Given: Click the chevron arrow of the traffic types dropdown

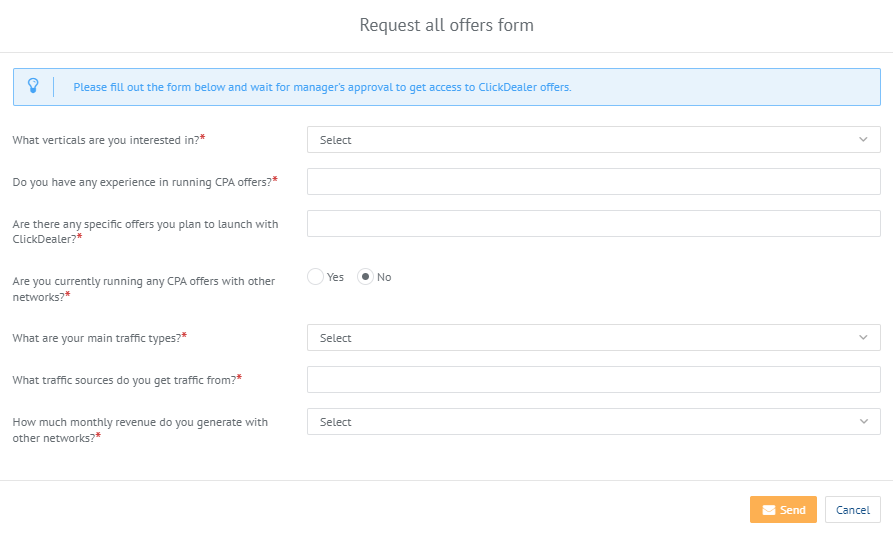Looking at the screenshot, I should pyautogui.click(x=863, y=338).
